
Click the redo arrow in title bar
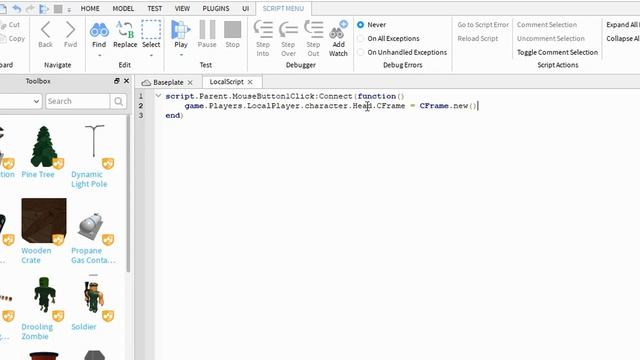(x=30, y=8)
